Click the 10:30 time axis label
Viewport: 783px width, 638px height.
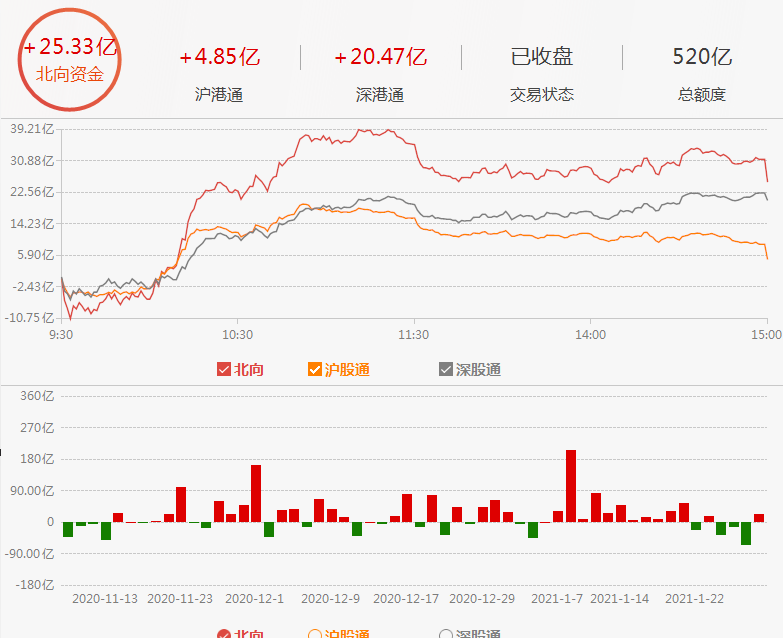238,335
